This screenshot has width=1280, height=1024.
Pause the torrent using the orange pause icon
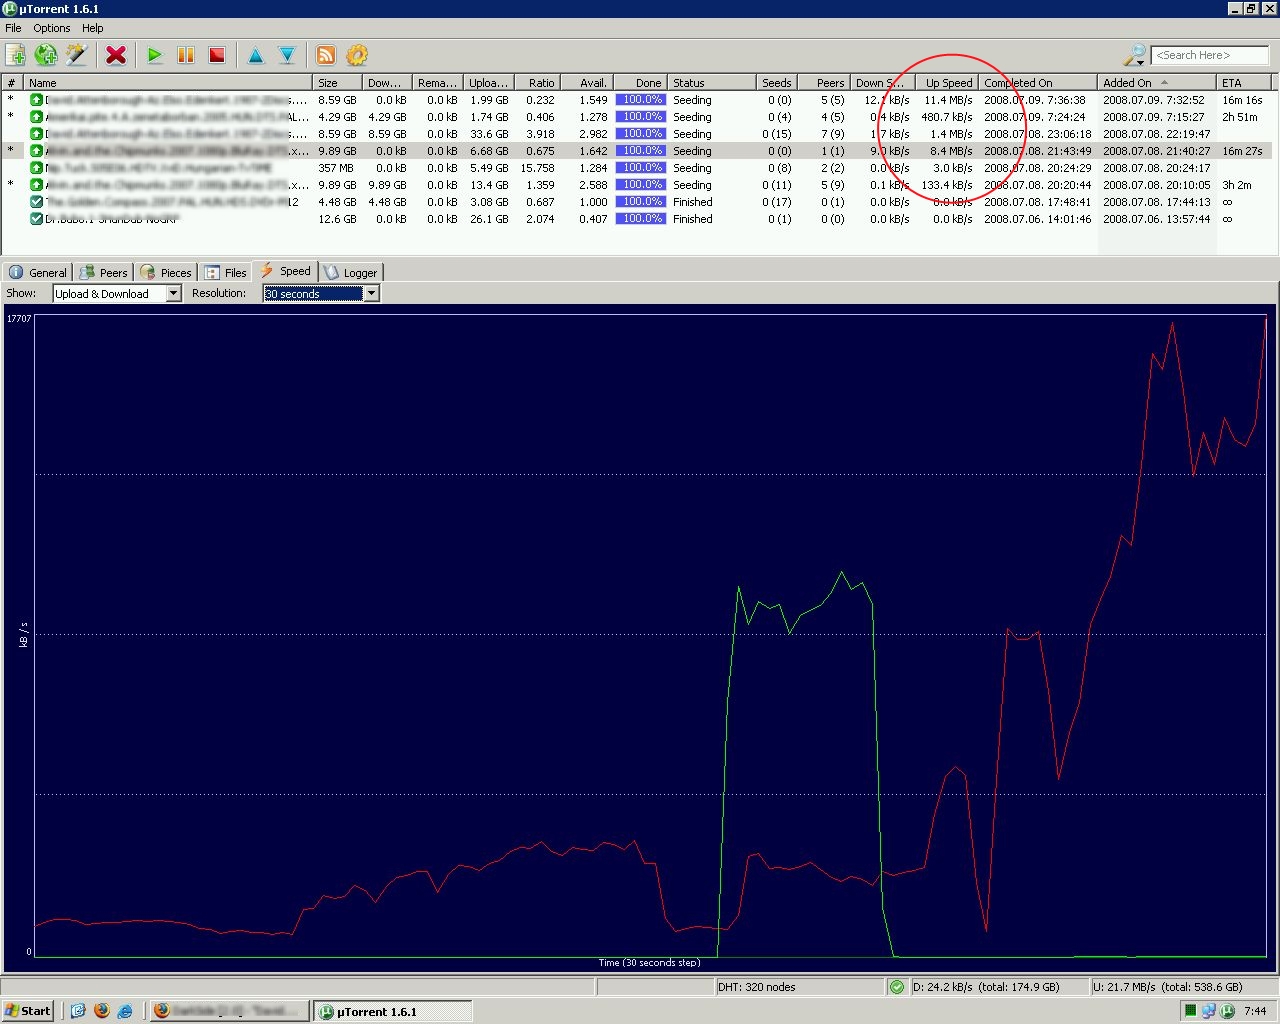tap(185, 55)
